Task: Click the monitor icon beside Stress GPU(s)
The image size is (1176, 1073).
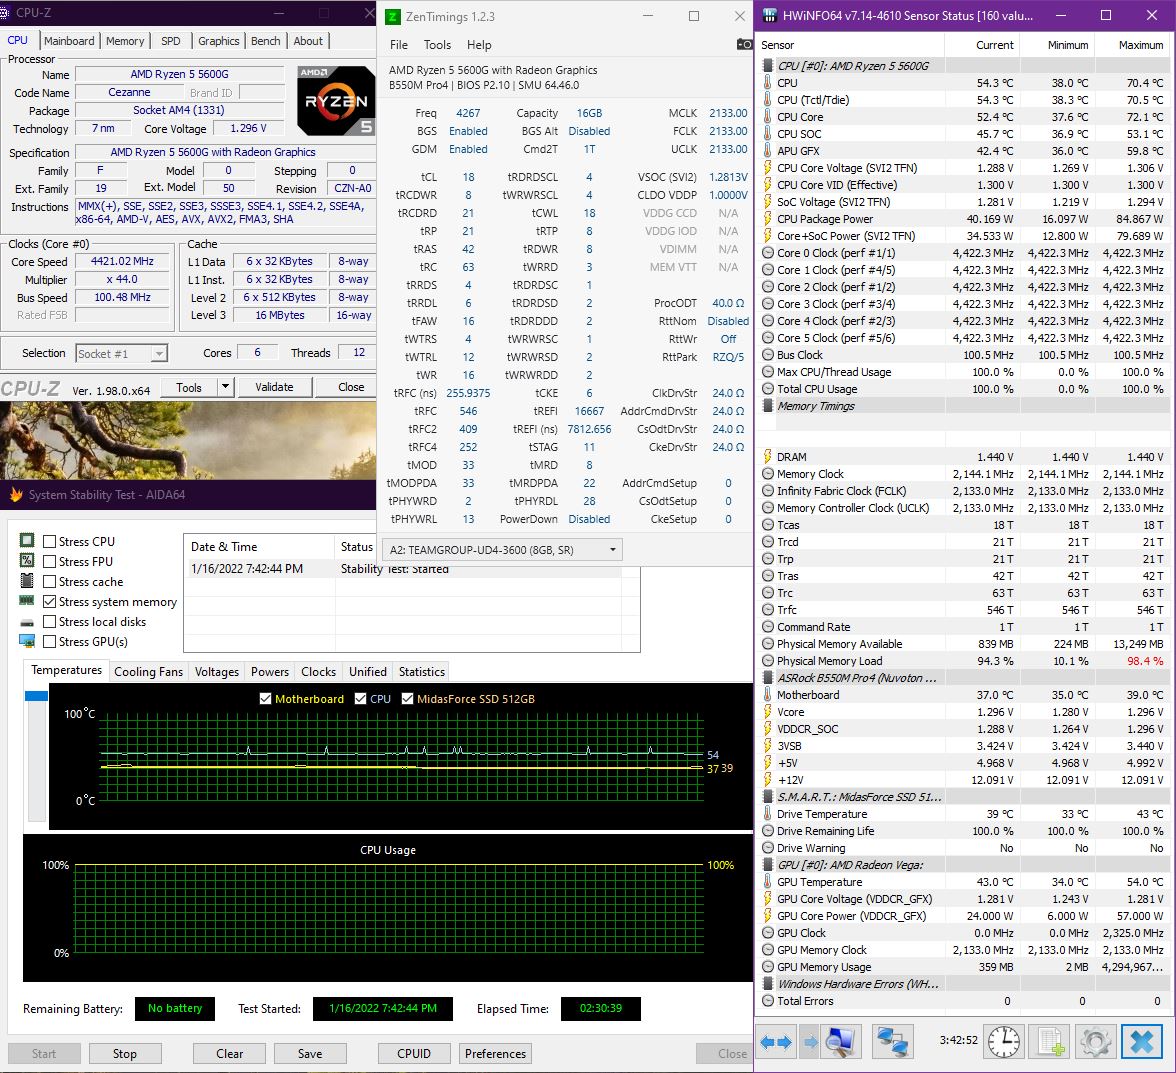Action: [27, 641]
